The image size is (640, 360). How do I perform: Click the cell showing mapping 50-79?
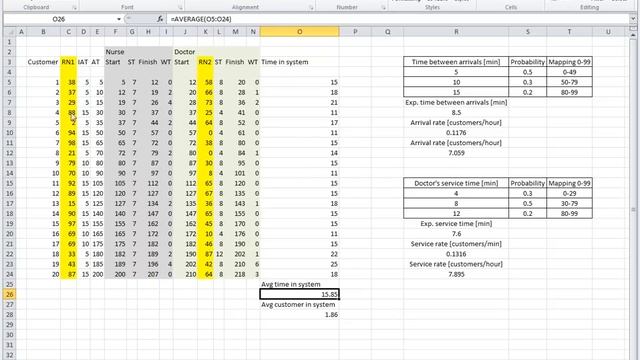pos(569,82)
